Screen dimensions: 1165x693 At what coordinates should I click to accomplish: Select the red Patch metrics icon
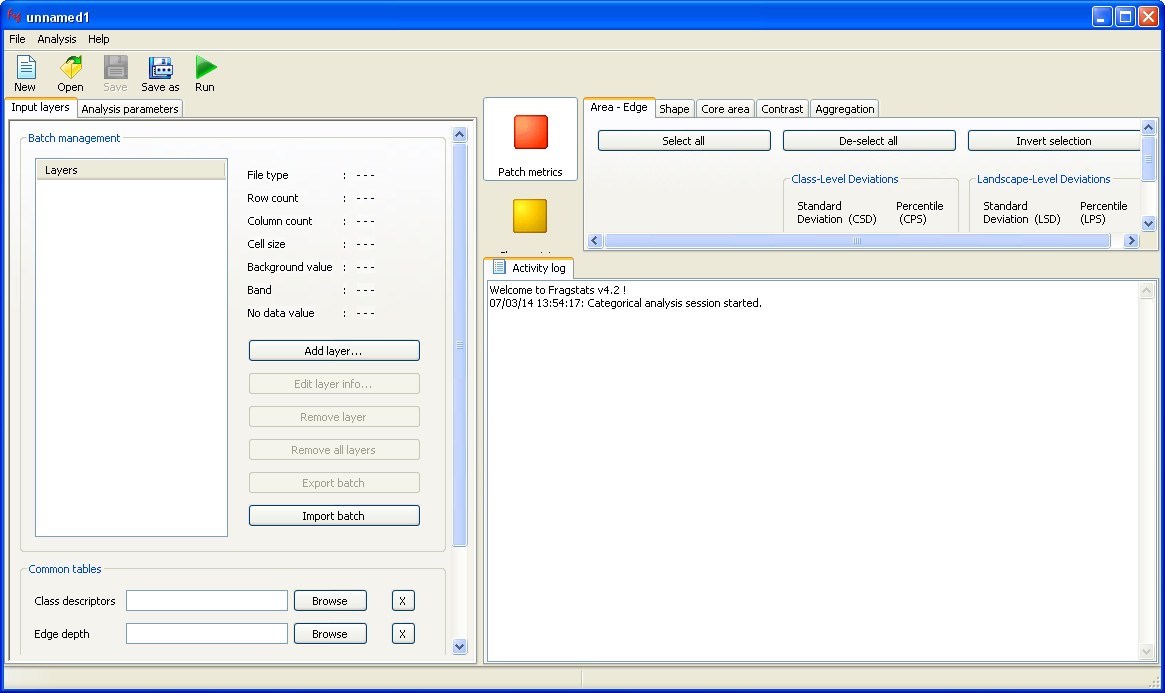pos(530,132)
